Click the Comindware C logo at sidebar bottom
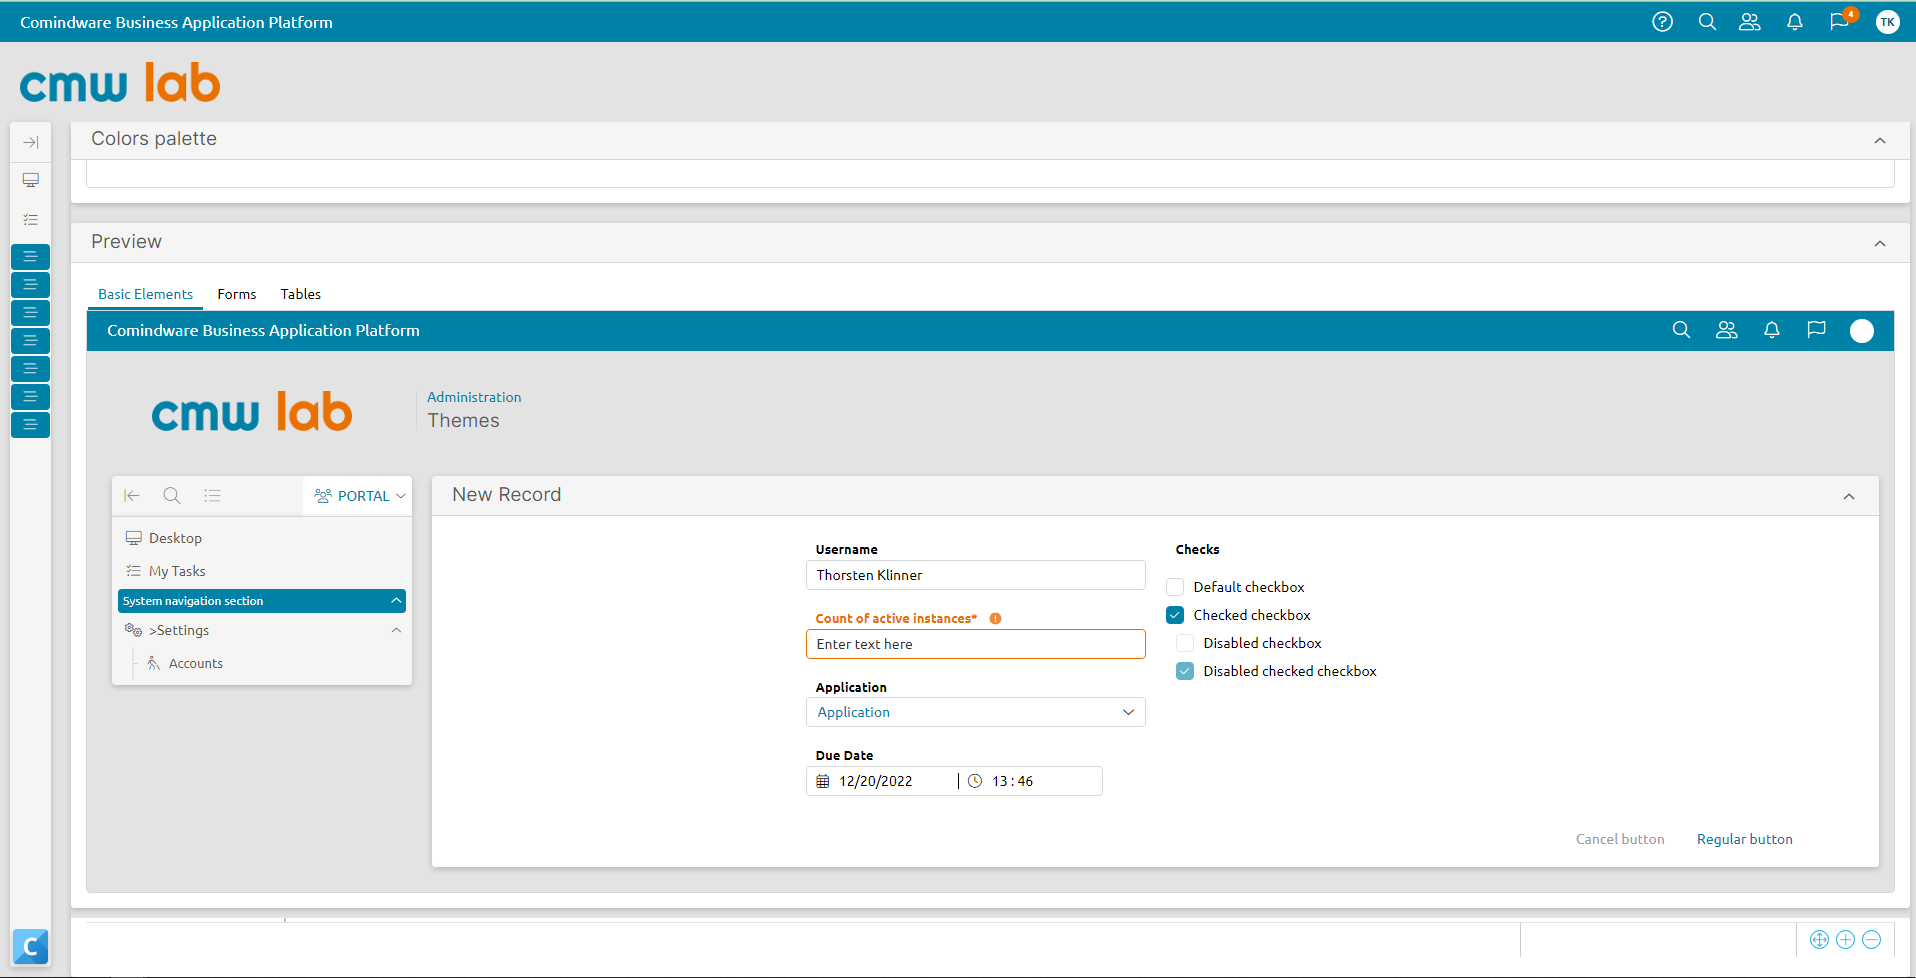The image size is (1916, 978). pos(31,946)
